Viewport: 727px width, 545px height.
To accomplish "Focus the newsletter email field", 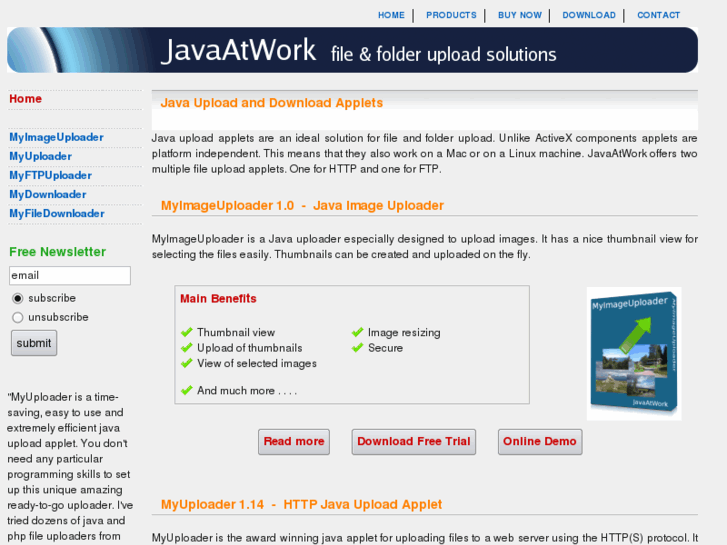I will (70, 276).
